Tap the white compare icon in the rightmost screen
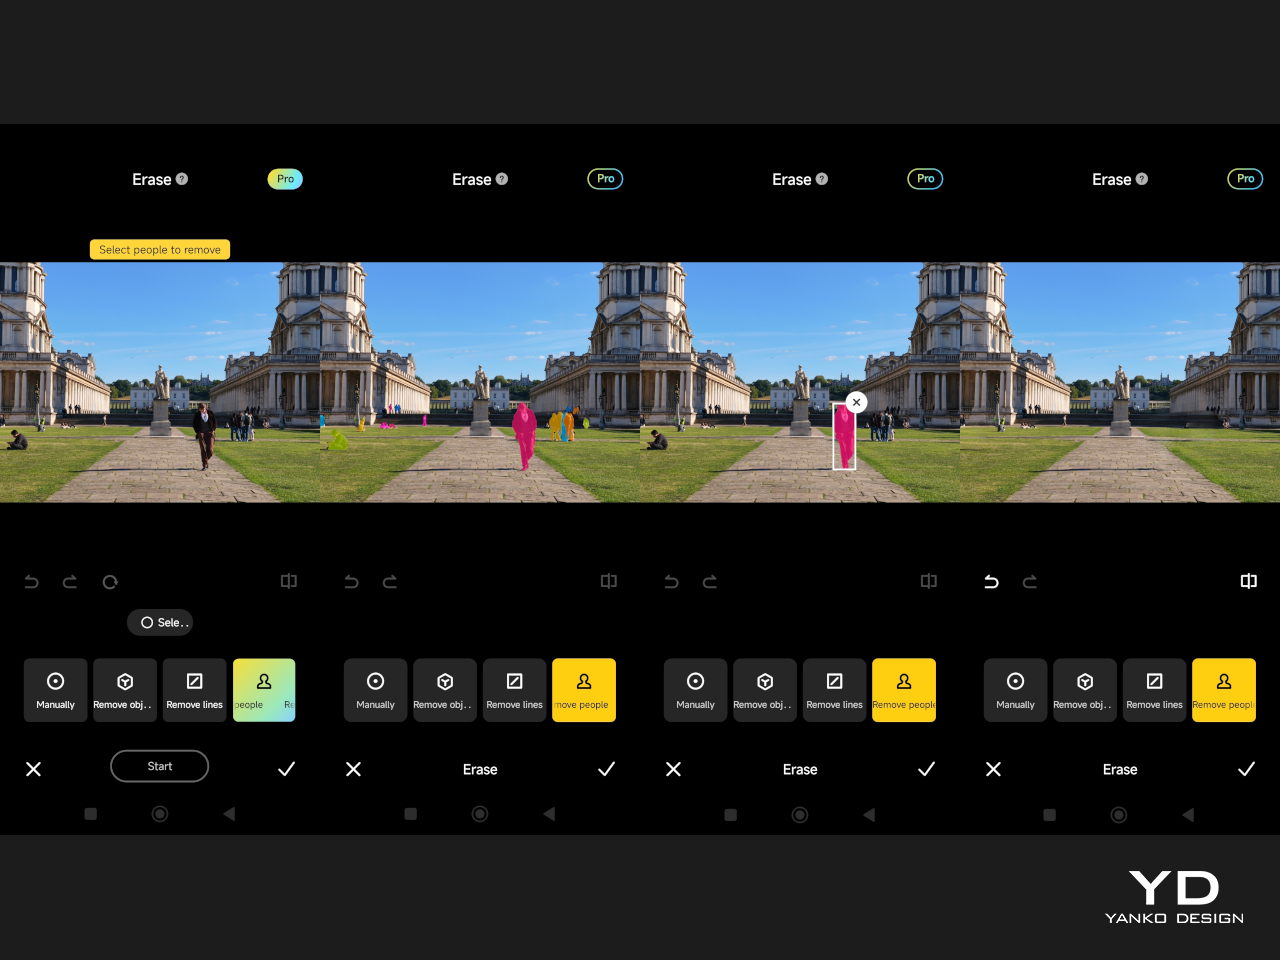 1248,581
